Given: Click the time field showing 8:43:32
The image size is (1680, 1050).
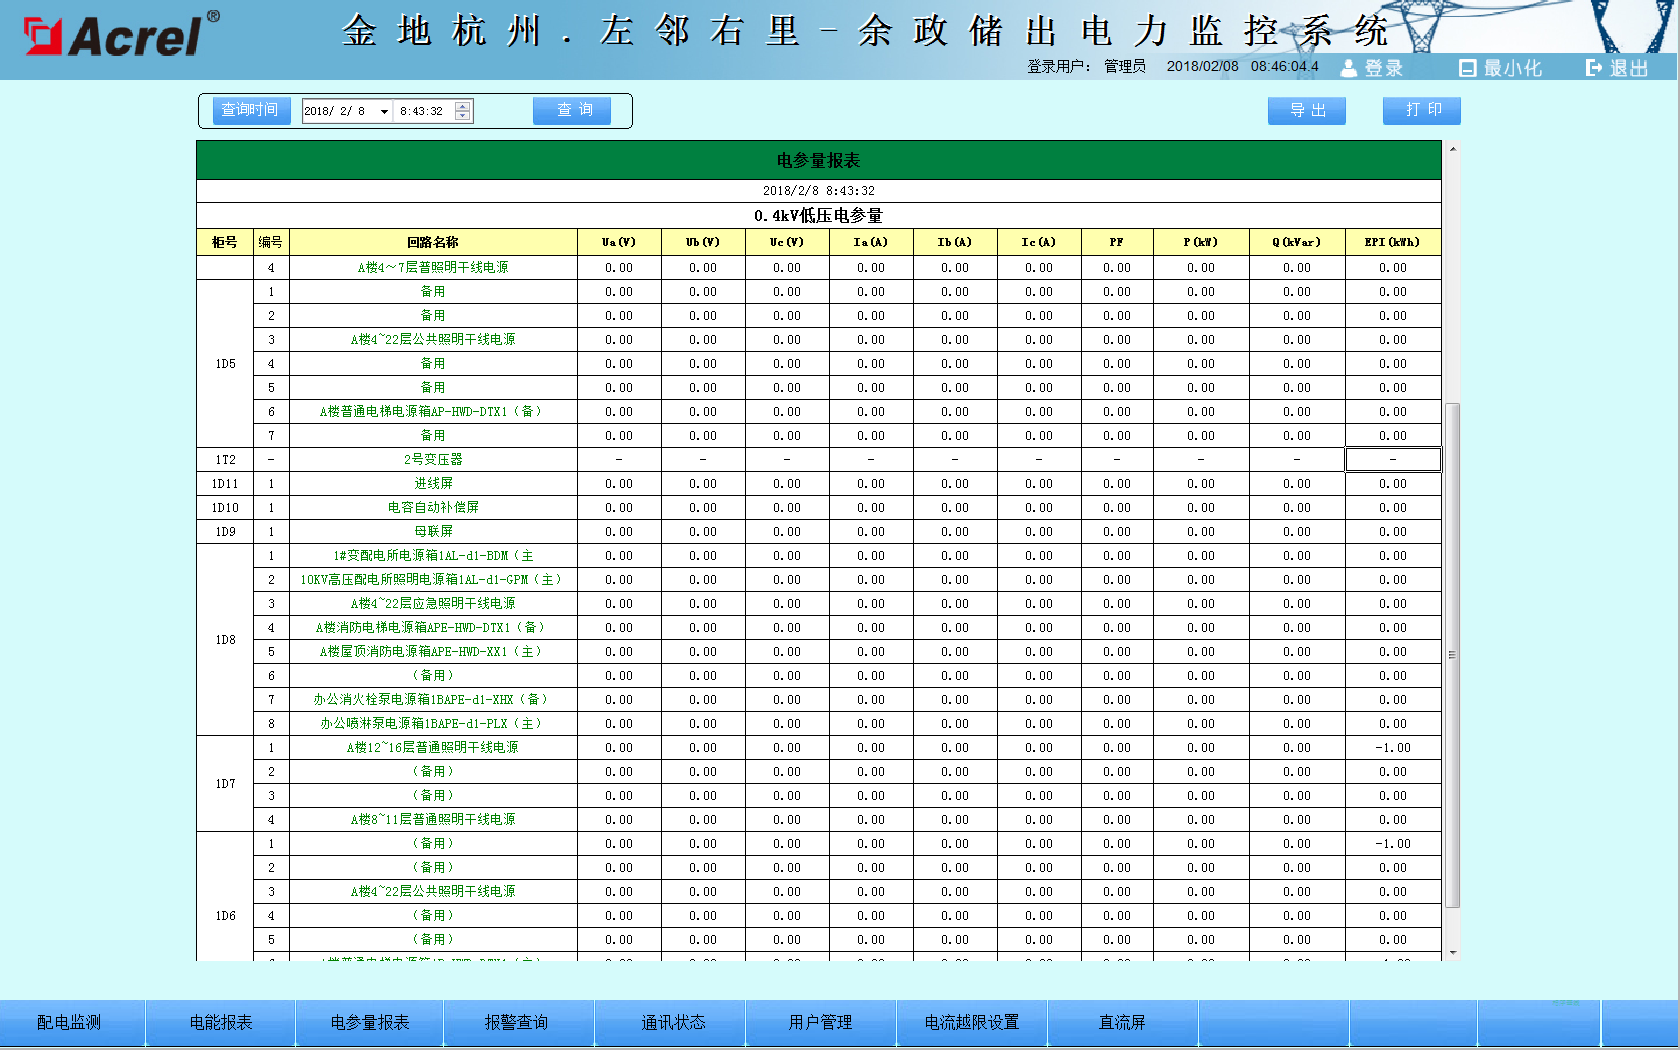Looking at the screenshot, I should tap(422, 111).
